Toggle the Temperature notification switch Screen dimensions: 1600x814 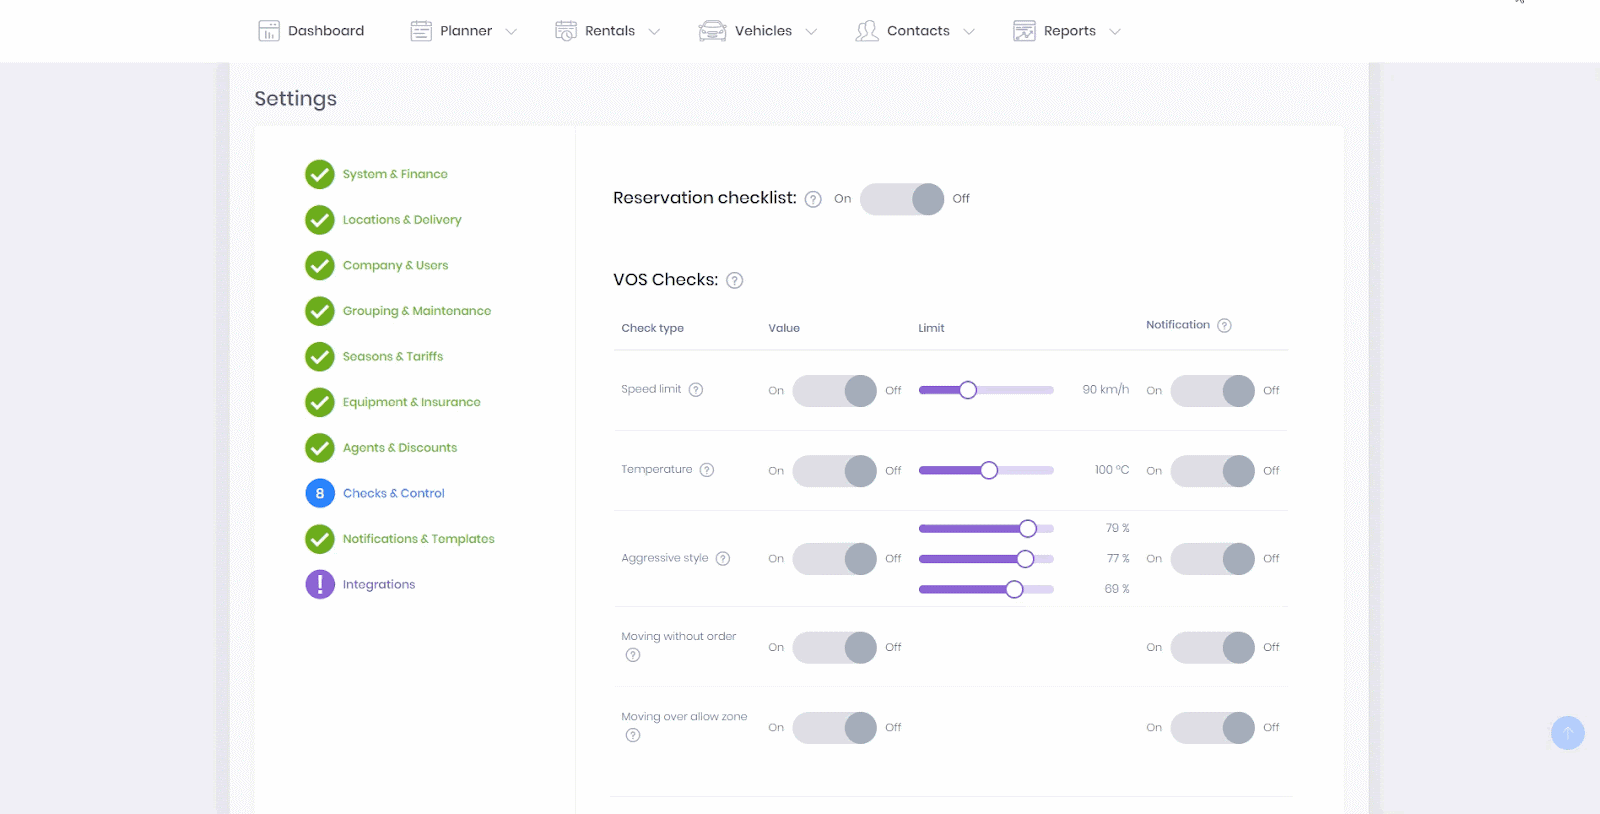[1212, 471]
